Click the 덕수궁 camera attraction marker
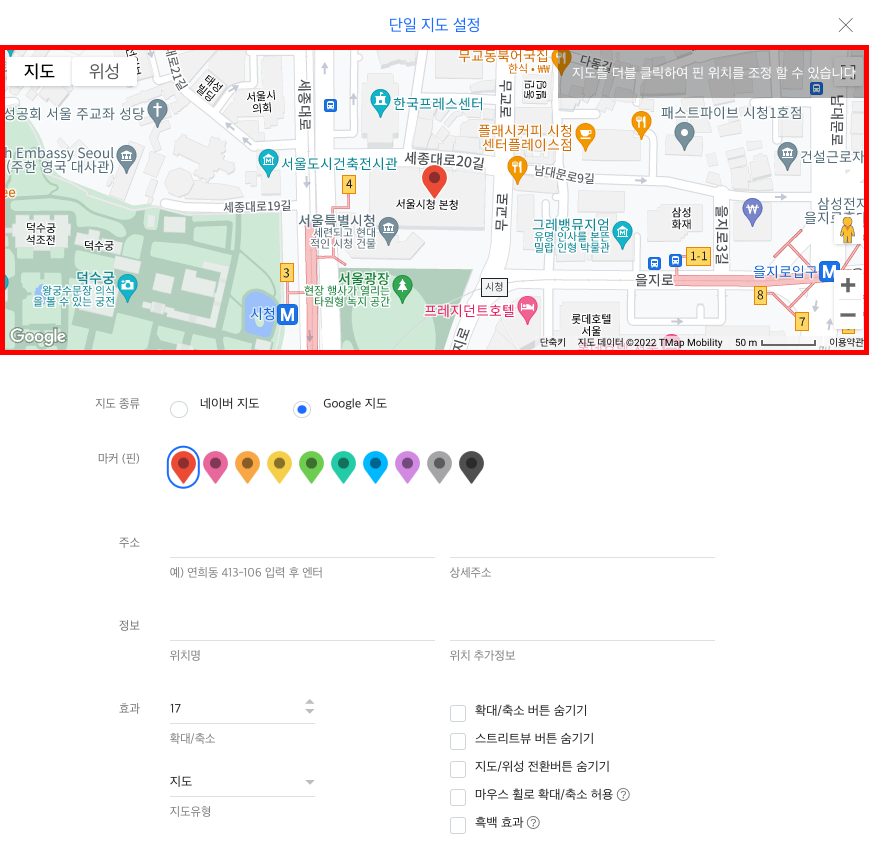869x860 pixels. click(128, 288)
